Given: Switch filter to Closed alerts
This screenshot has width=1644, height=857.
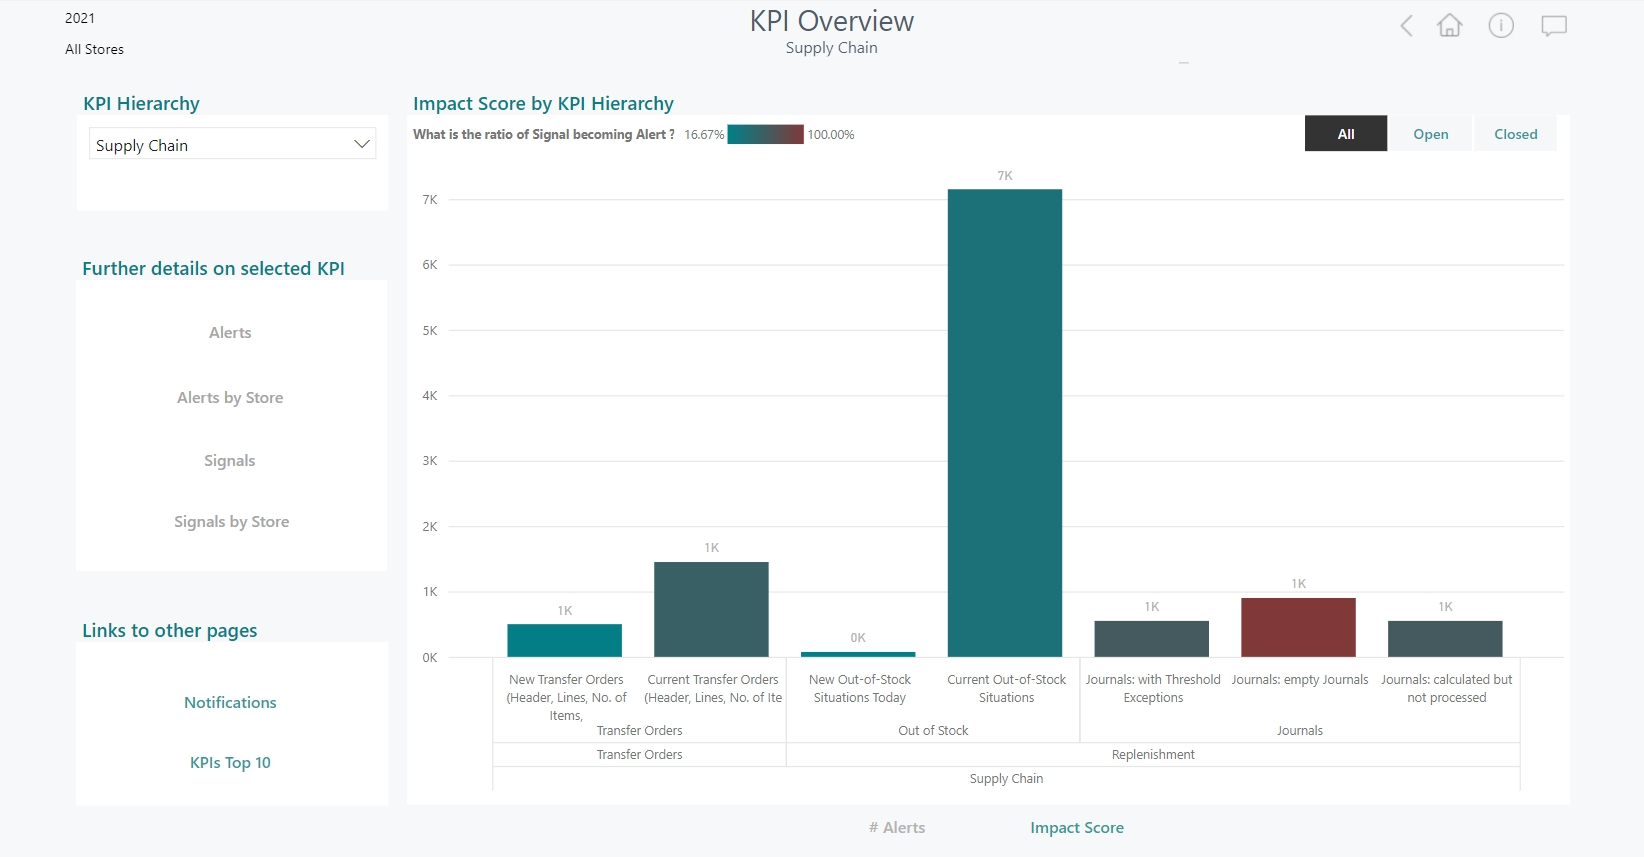Looking at the screenshot, I should click(x=1515, y=134).
